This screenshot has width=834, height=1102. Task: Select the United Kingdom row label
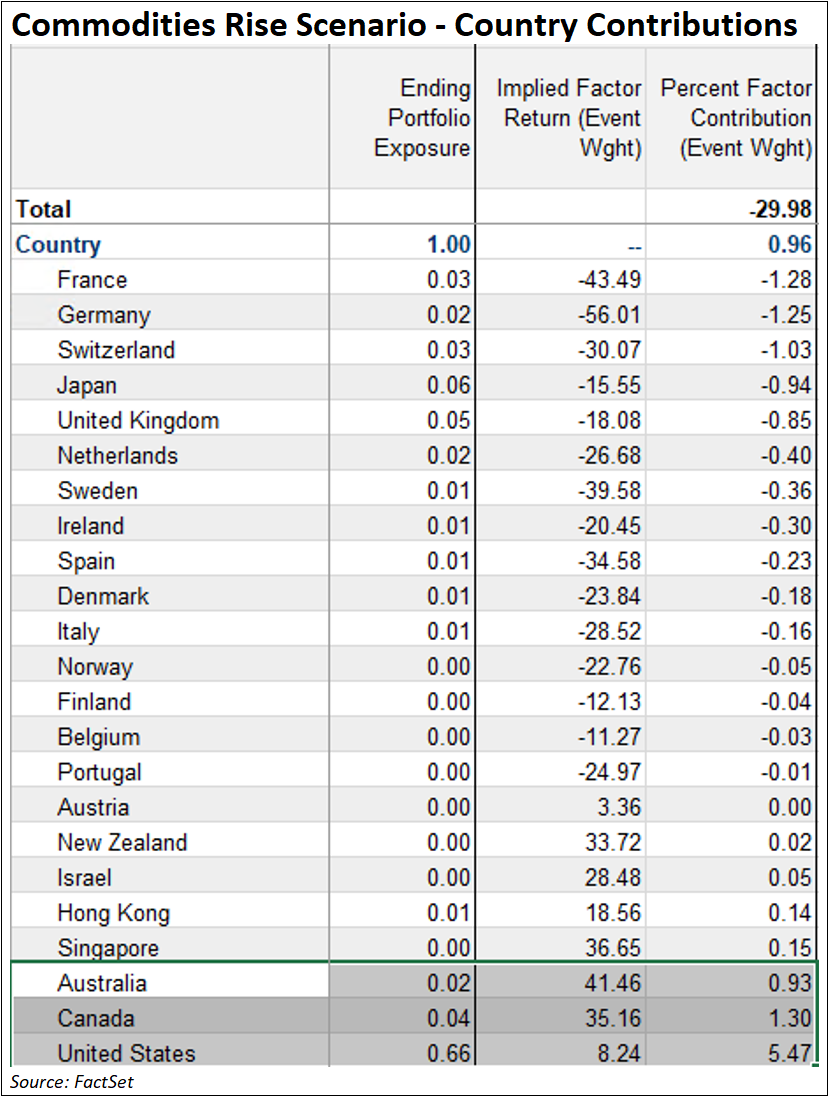(138, 421)
